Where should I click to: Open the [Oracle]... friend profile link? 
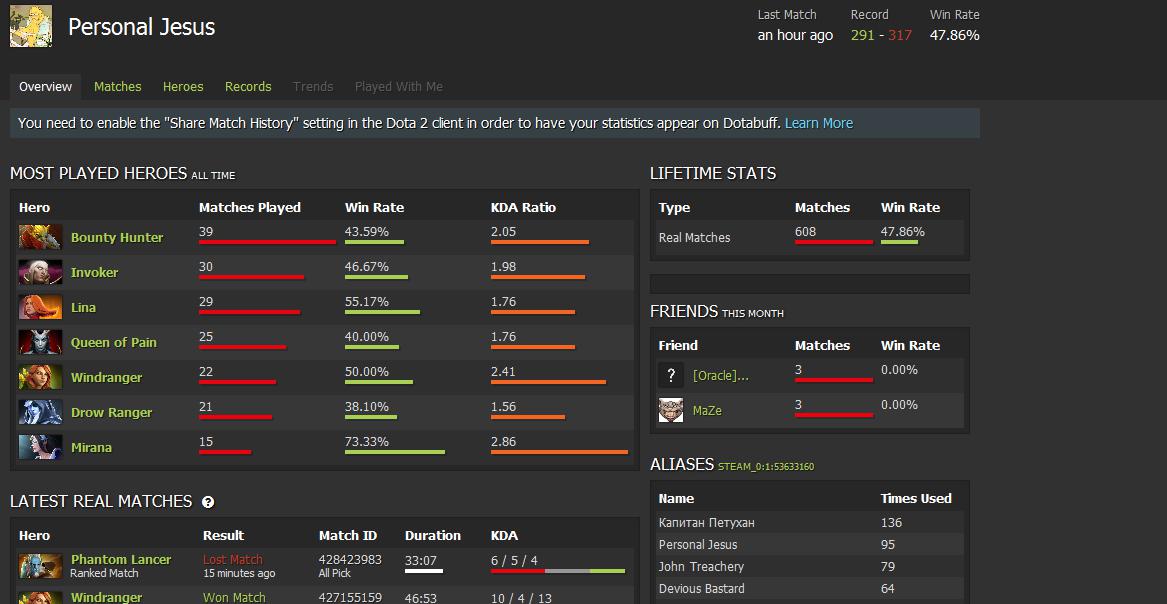[x=720, y=376]
